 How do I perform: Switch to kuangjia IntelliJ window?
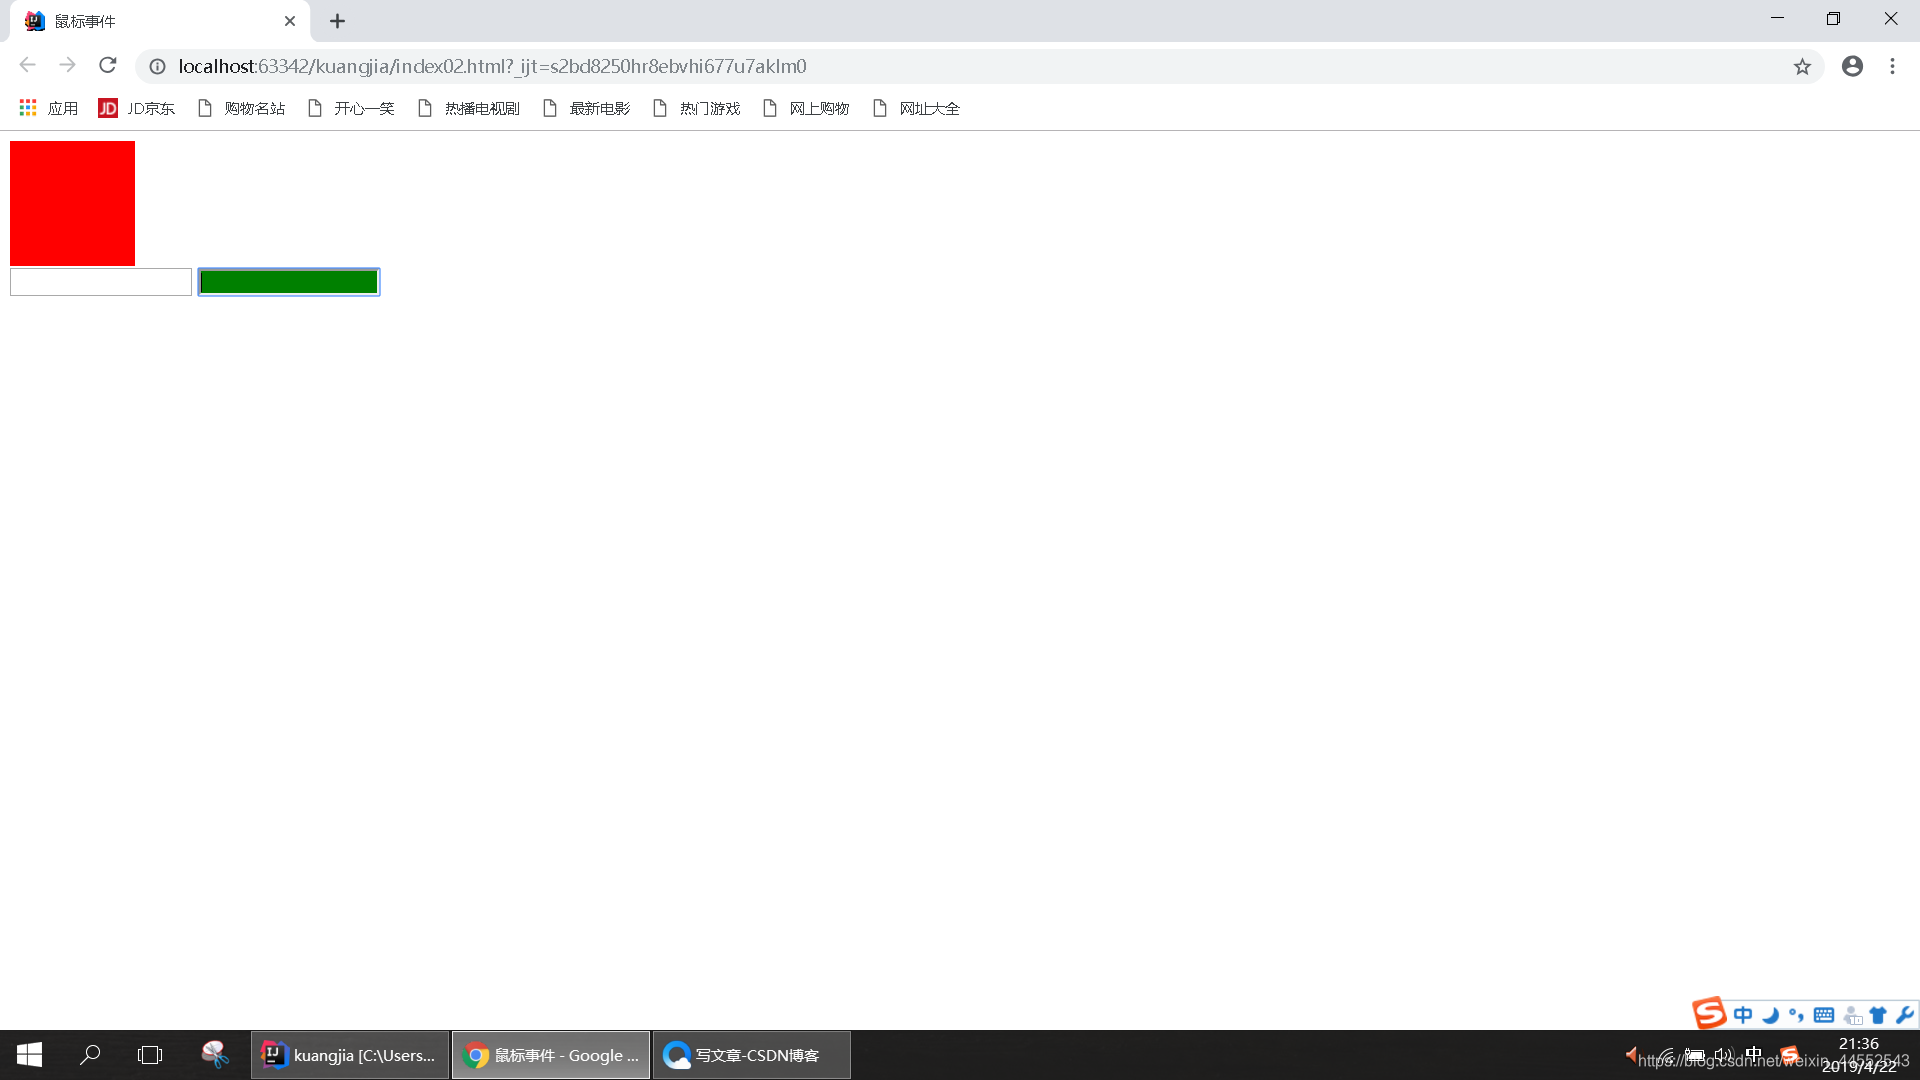350,1055
